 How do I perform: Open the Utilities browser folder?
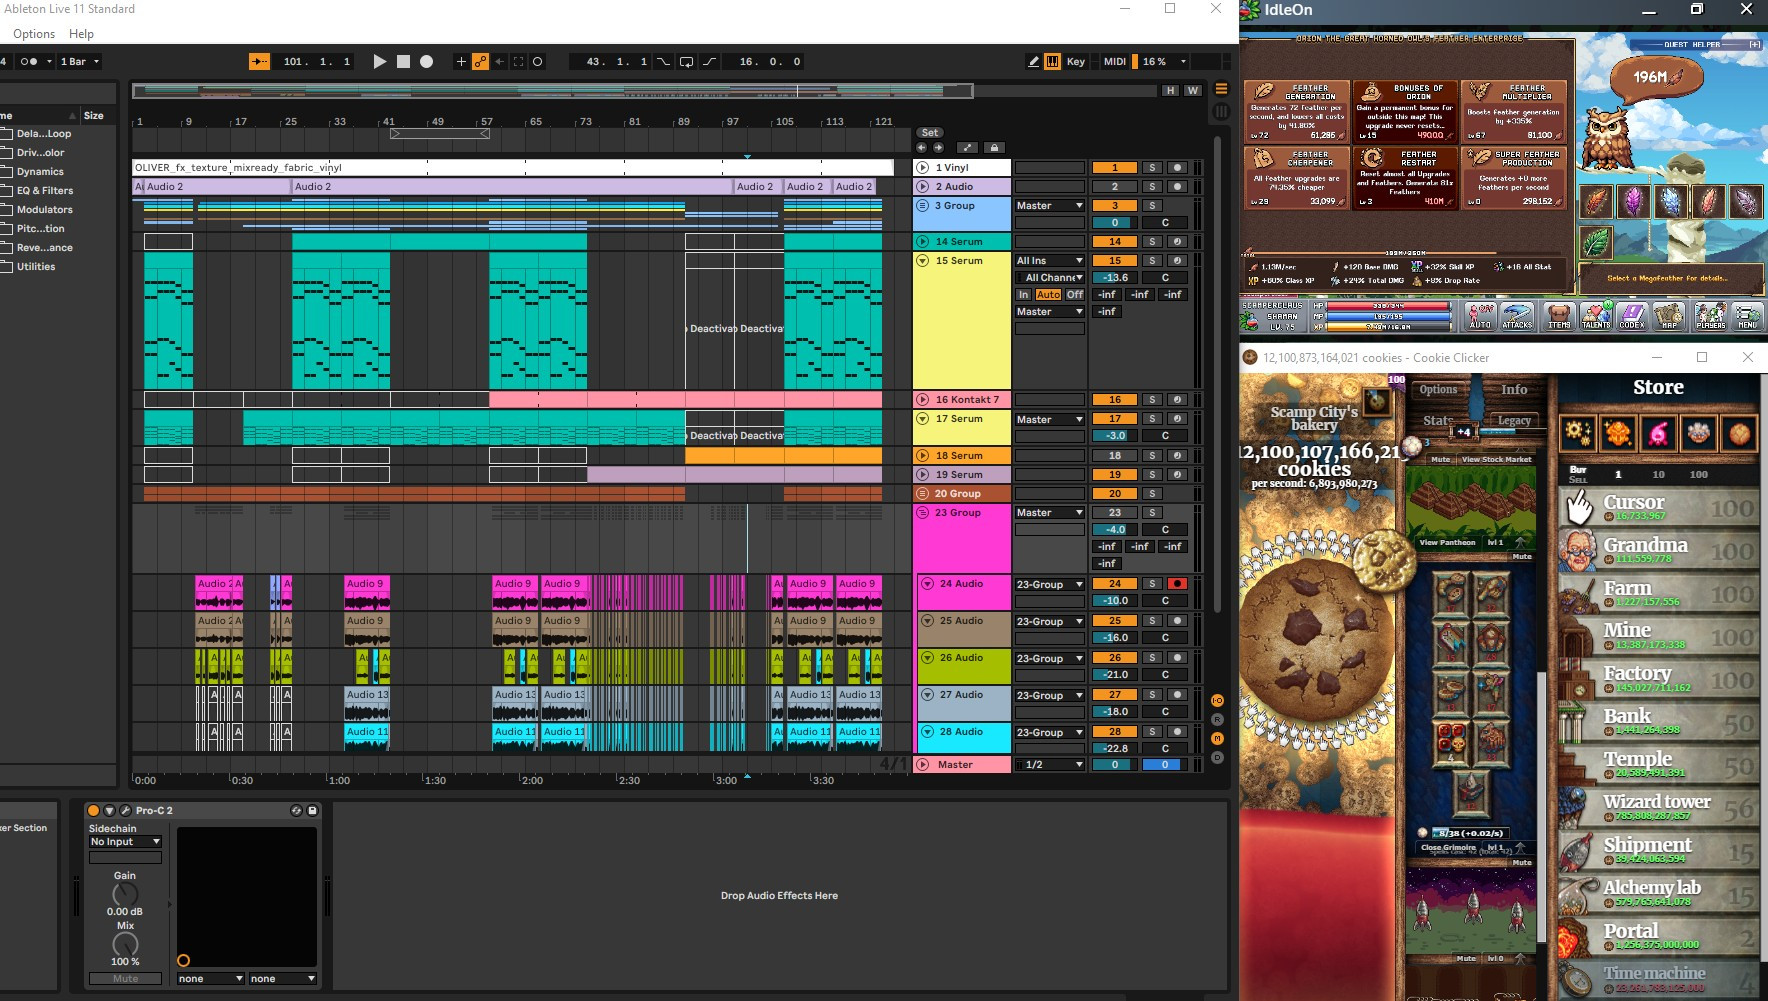(x=36, y=266)
